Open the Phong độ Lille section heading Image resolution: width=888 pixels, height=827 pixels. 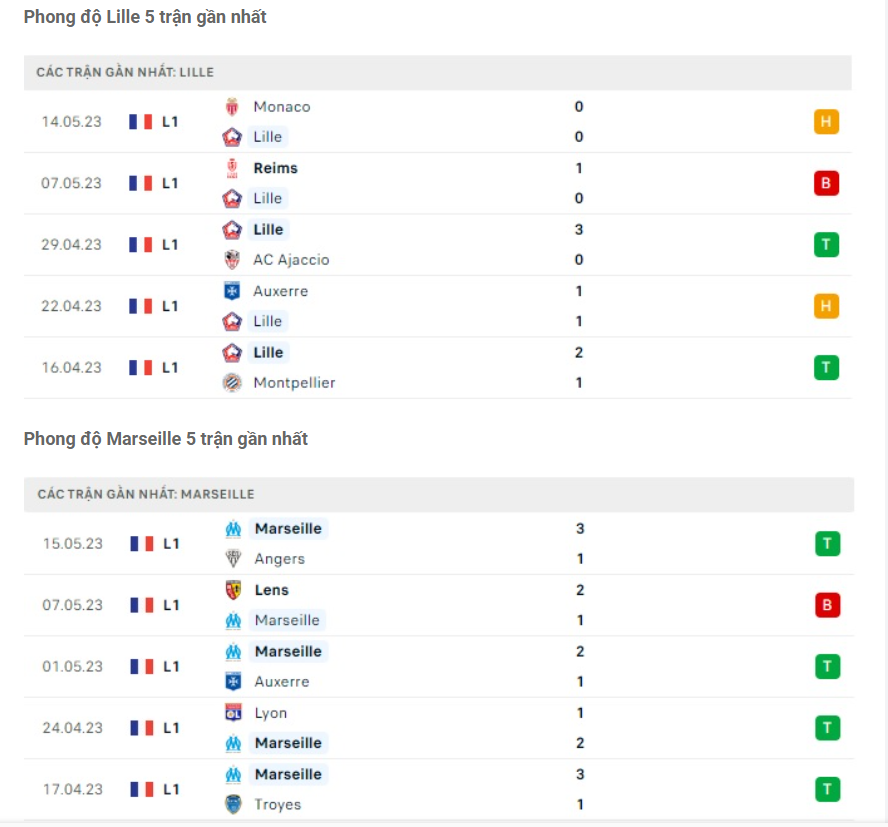[144, 16]
